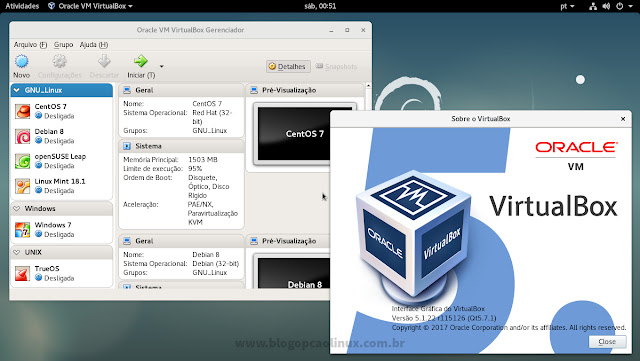Collapse the UNIX group
640x361 pixels.
point(17,252)
